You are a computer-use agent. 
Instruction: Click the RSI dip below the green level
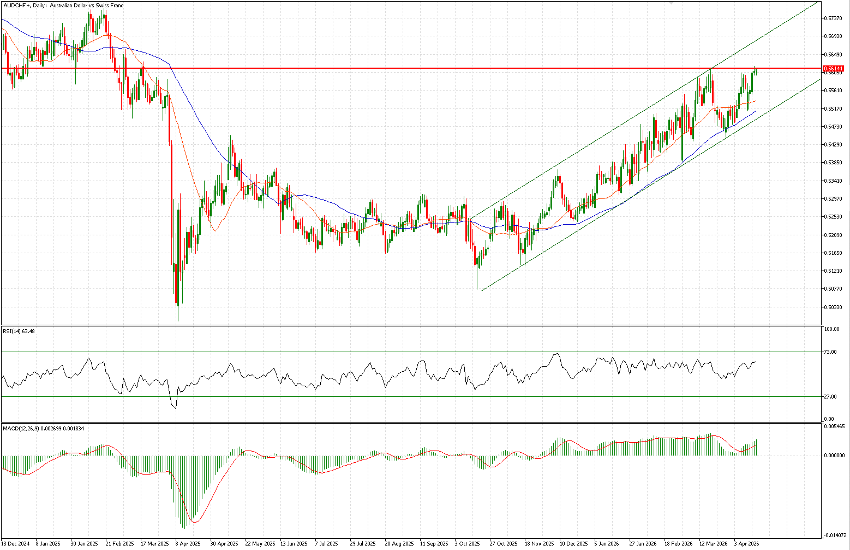[x=174, y=404]
